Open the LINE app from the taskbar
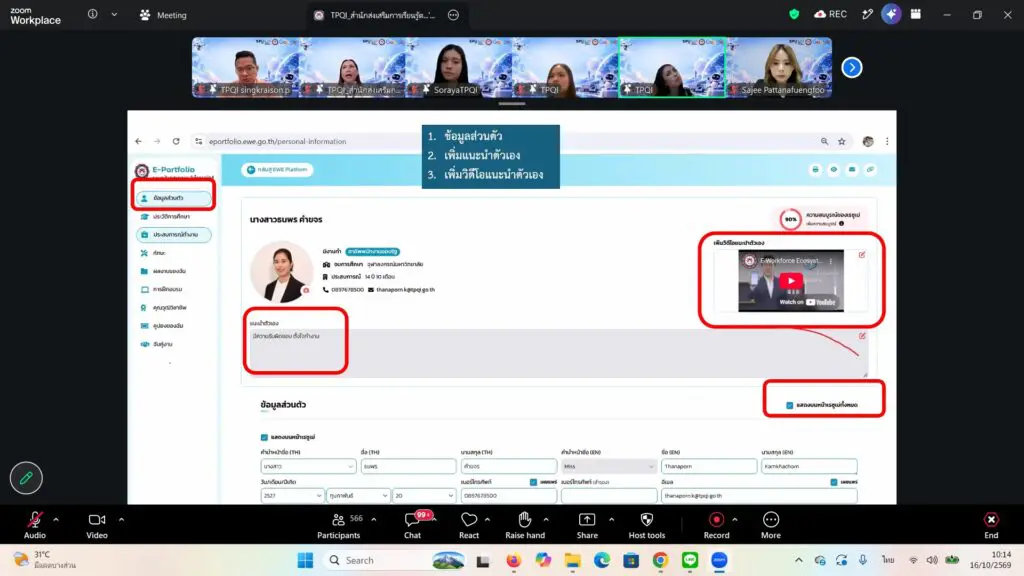 (x=690, y=560)
